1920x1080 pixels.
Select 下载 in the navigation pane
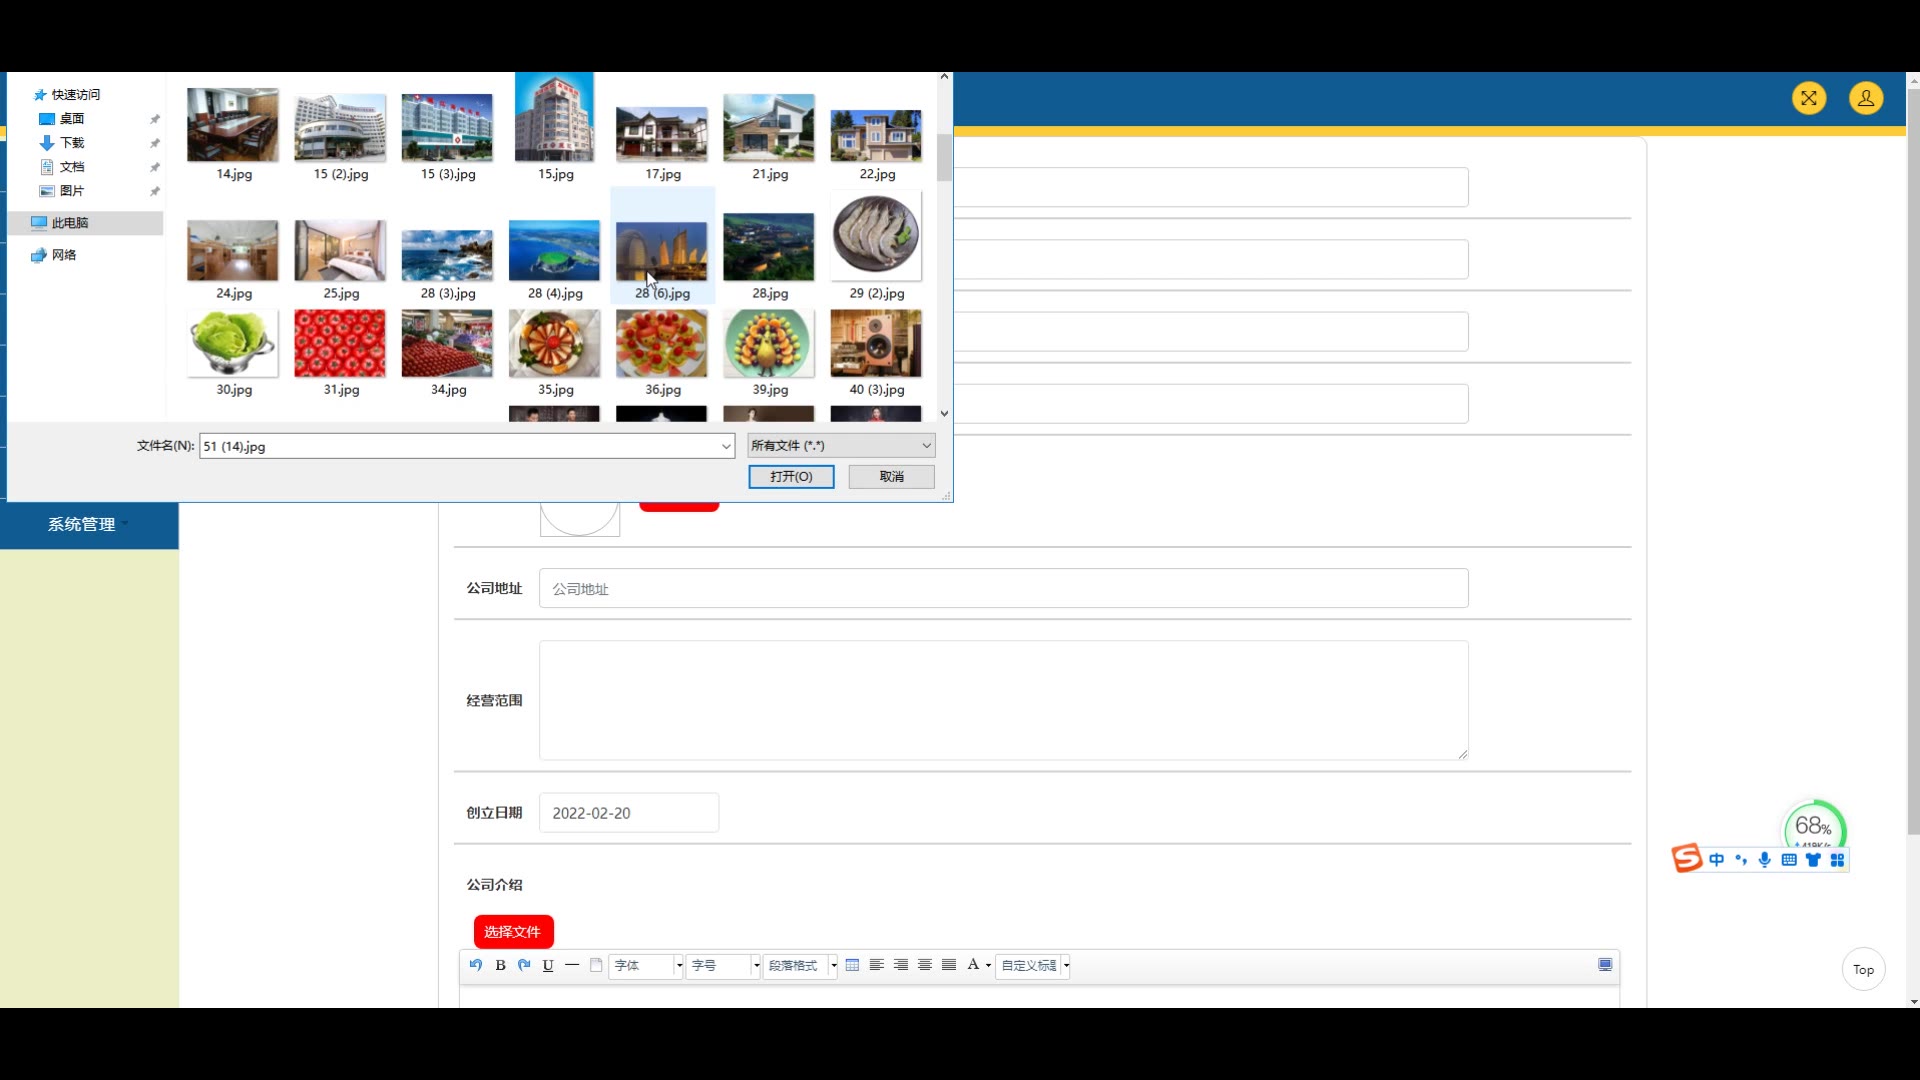[x=72, y=143]
